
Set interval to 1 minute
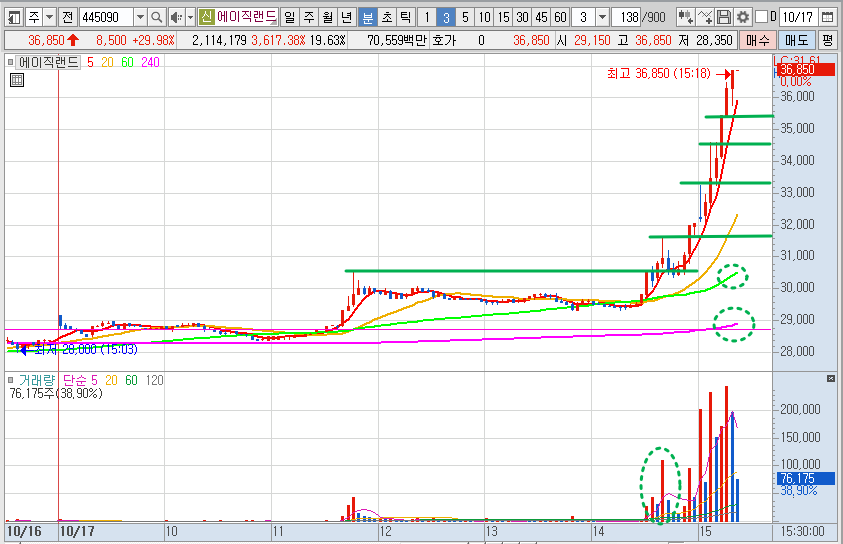427,18
